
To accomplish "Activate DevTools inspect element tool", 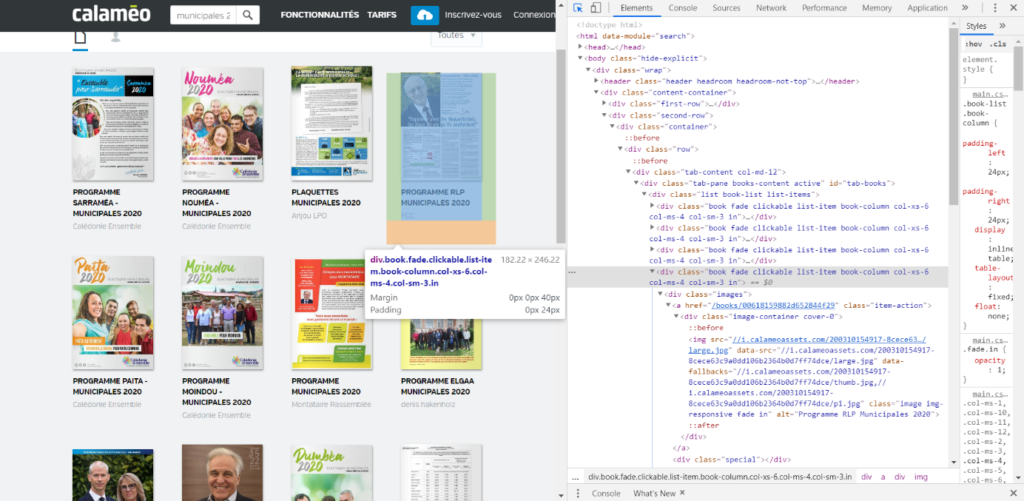I will tap(578, 8).
